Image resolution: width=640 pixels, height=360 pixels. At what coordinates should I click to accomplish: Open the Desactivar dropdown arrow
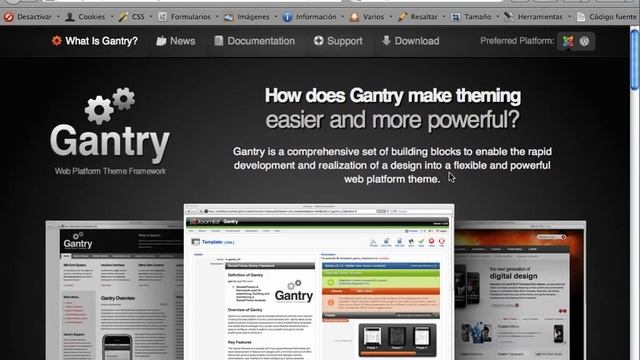coord(58,17)
